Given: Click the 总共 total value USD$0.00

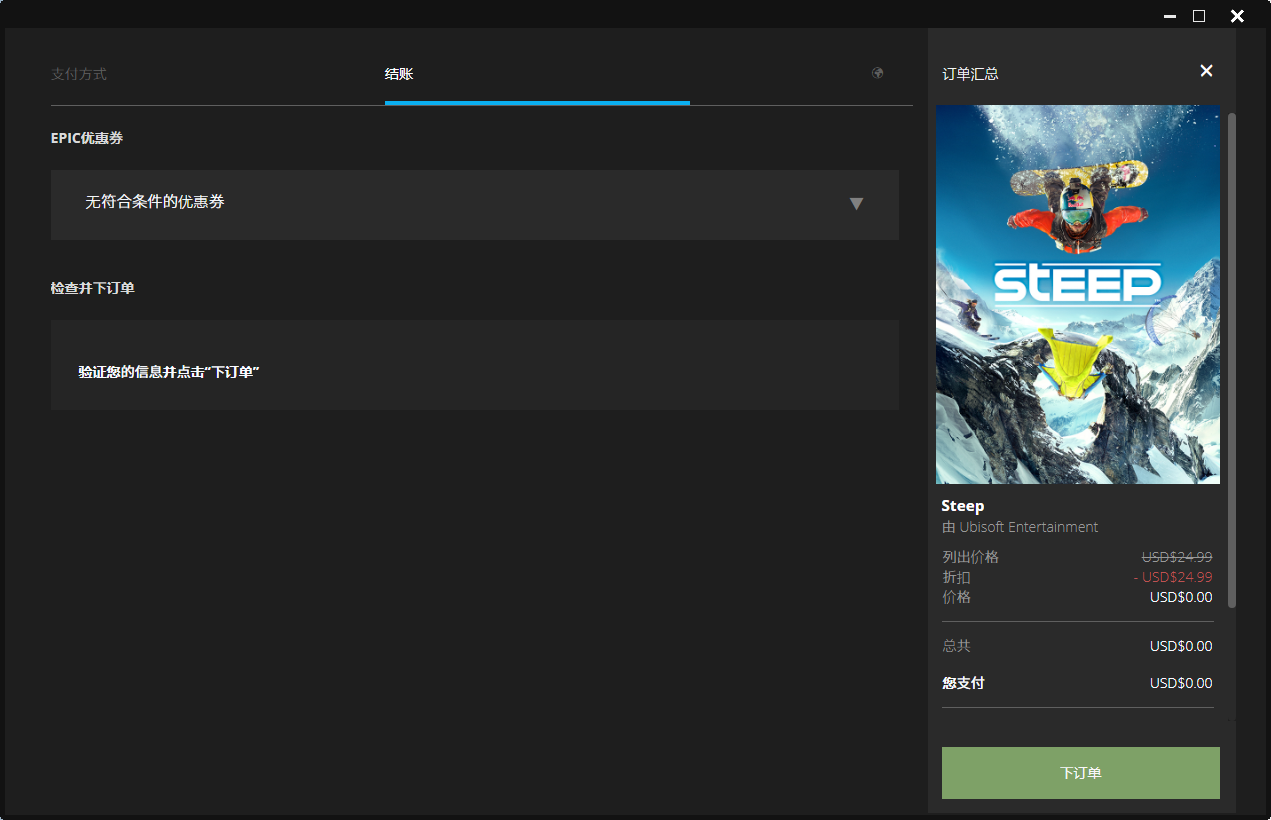Looking at the screenshot, I should (1181, 646).
